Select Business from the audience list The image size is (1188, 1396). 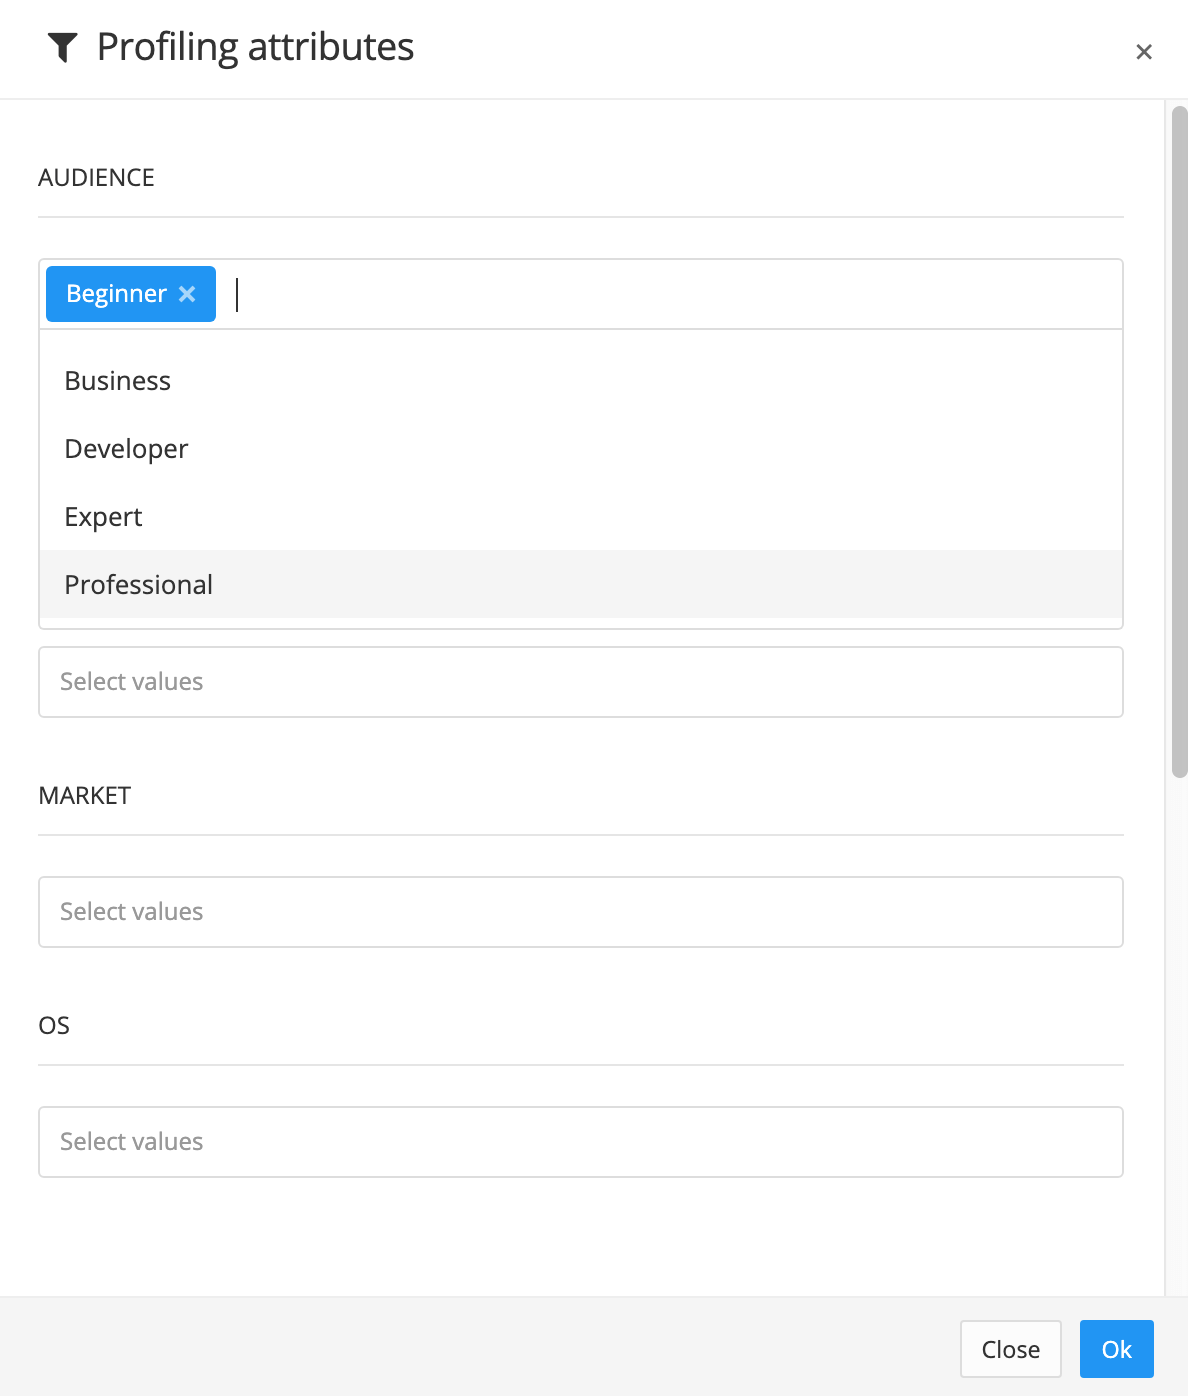(x=117, y=380)
